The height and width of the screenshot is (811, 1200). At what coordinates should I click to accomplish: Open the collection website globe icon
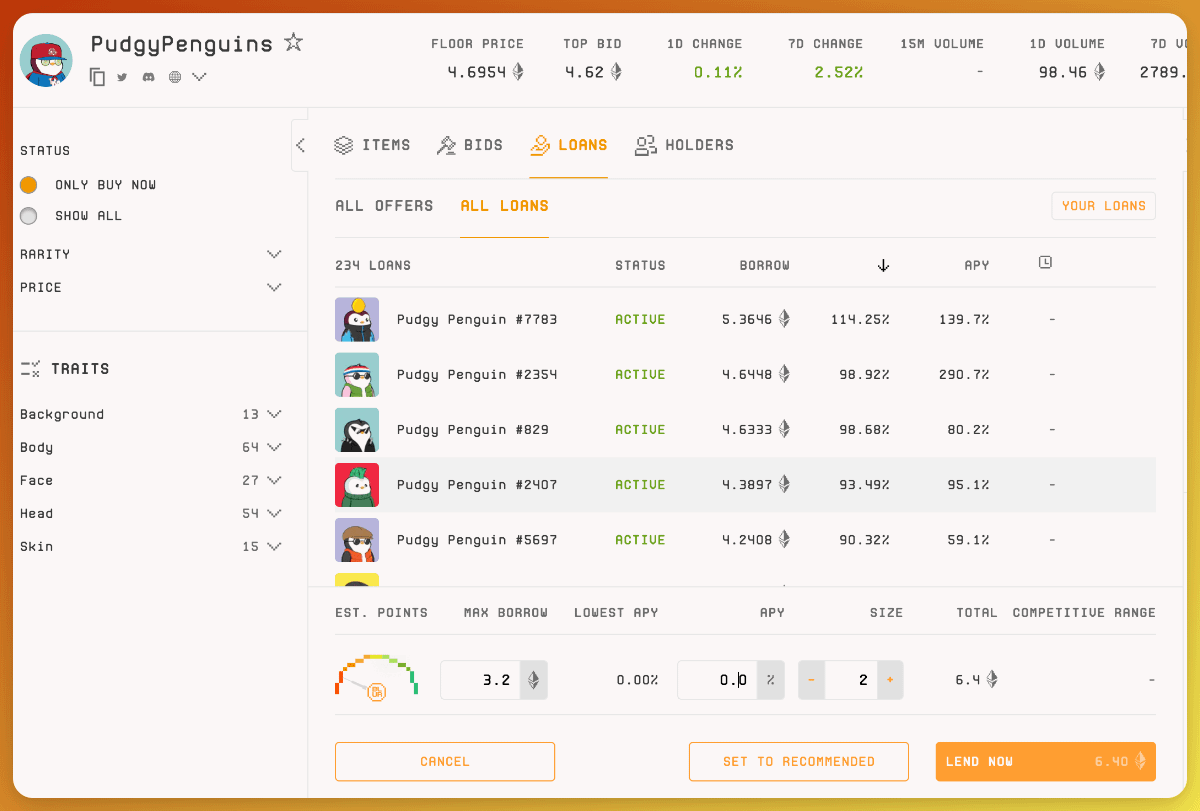pyautogui.click(x=175, y=77)
